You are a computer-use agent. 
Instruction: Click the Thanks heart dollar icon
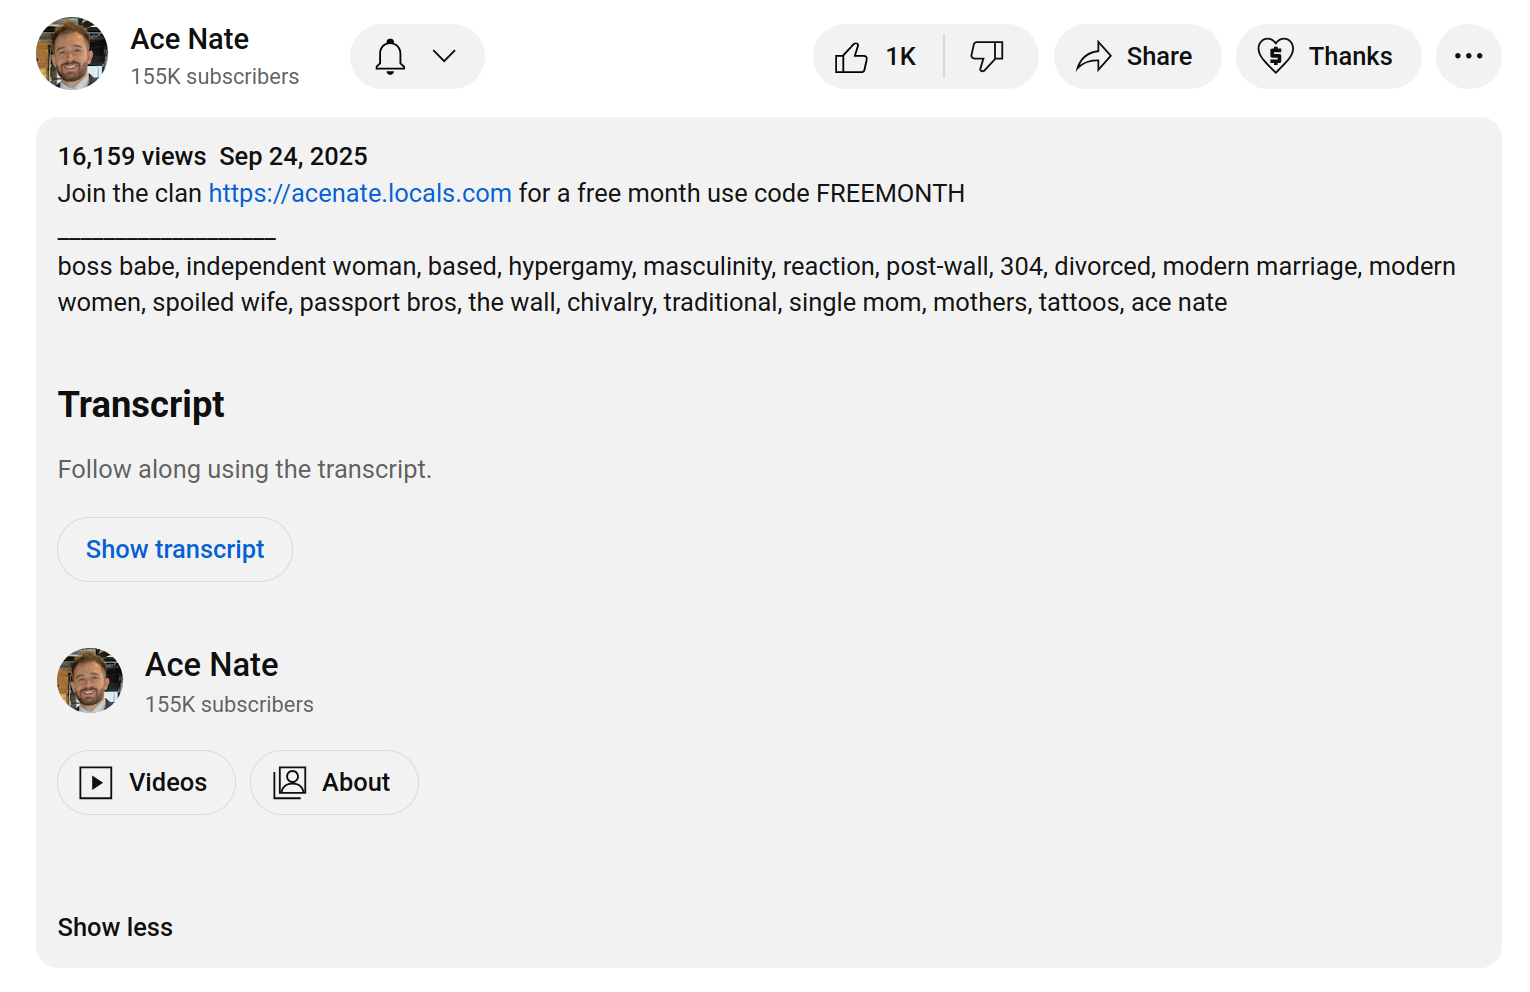[x=1275, y=56]
